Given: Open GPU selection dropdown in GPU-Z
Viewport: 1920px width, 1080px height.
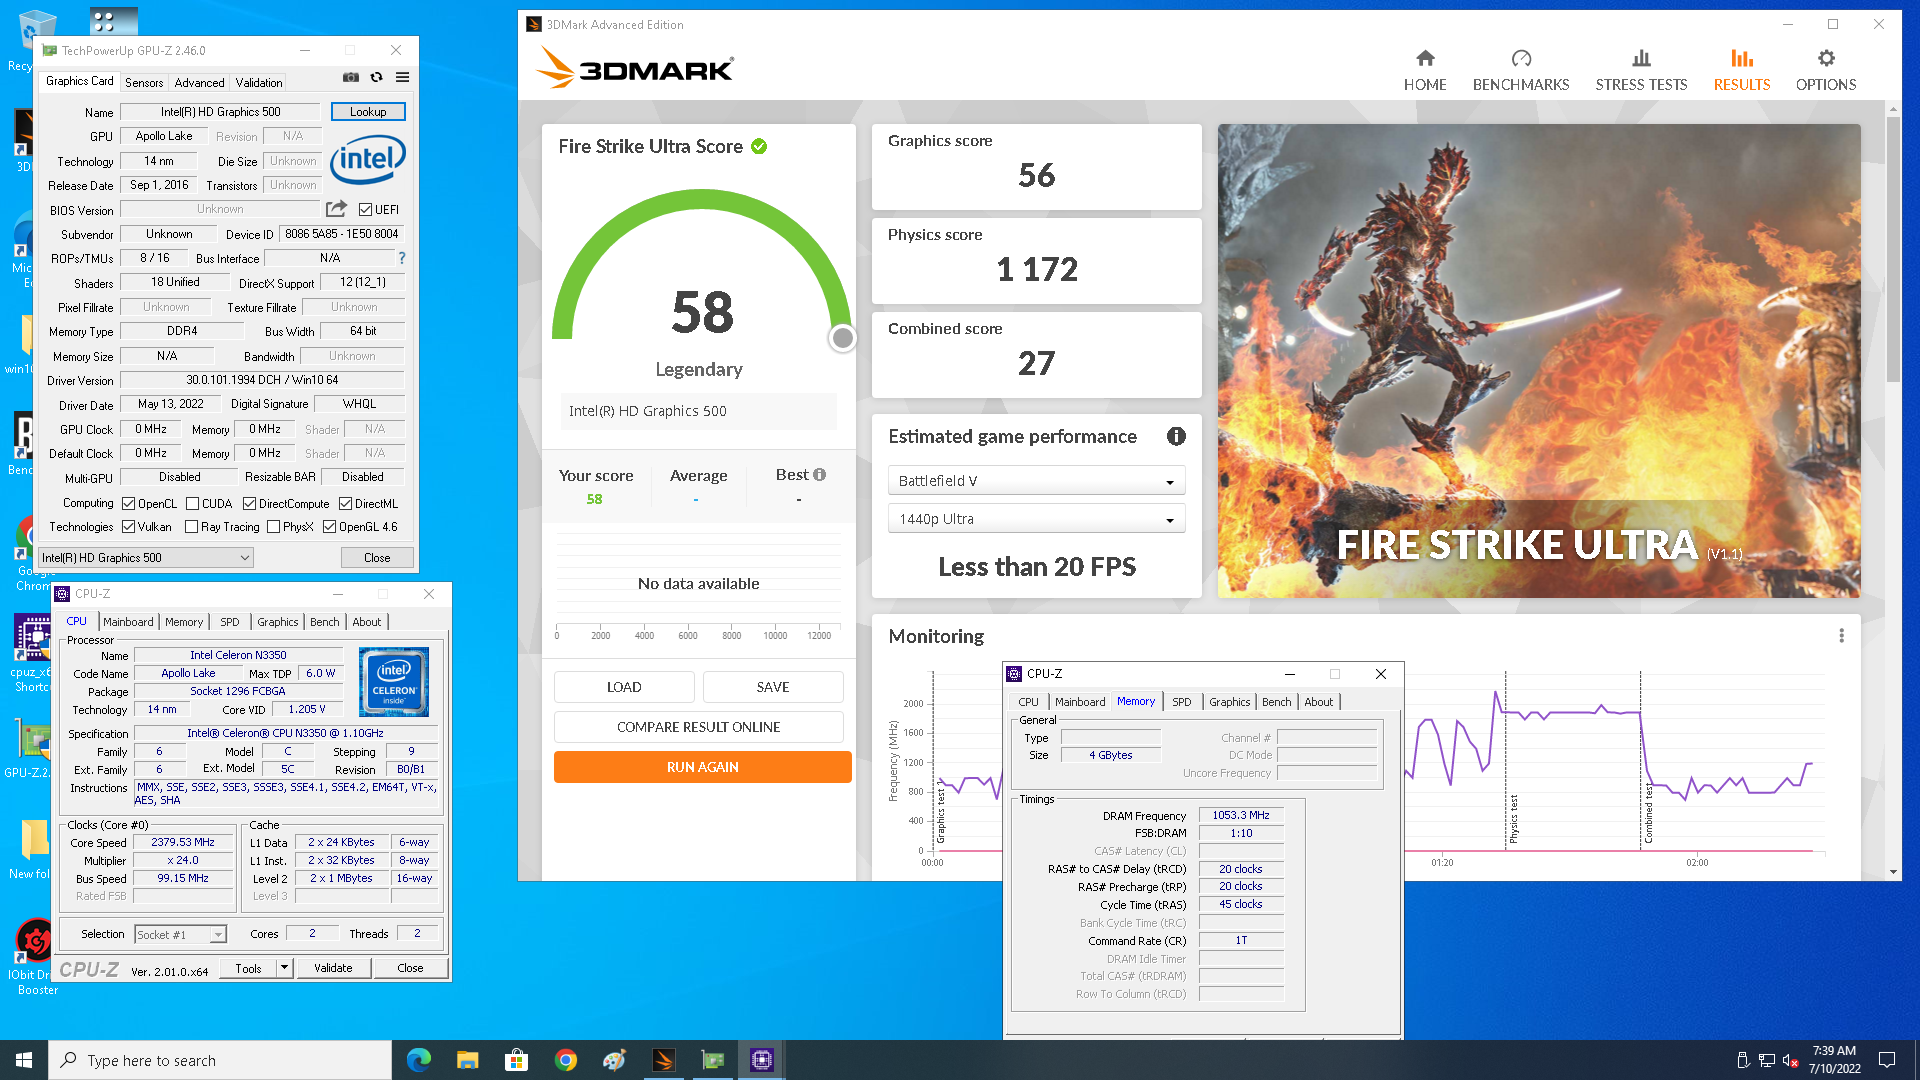Looking at the screenshot, I should (145, 558).
